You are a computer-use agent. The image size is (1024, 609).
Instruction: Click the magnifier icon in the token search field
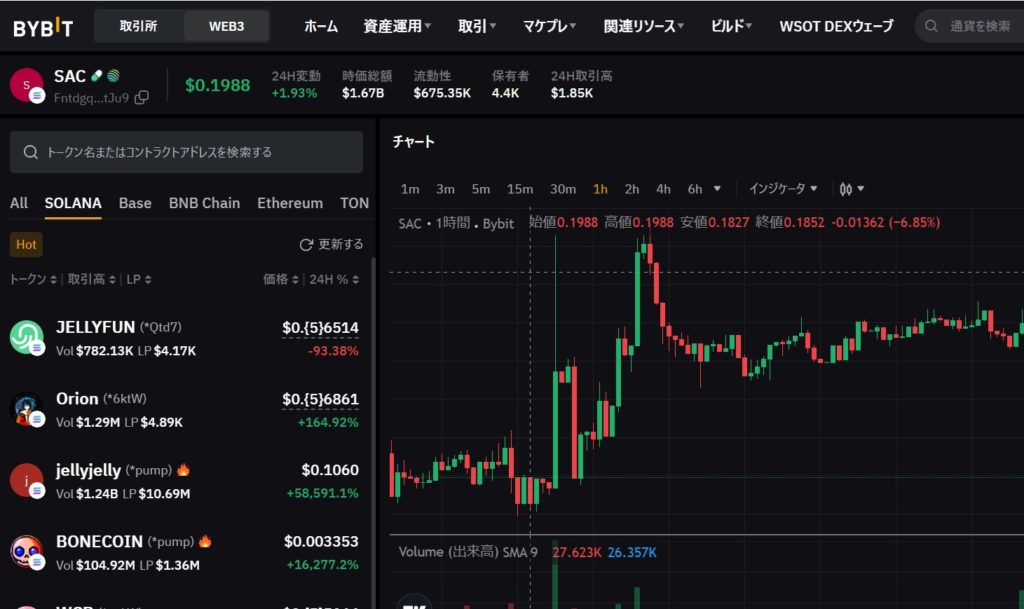(30, 152)
